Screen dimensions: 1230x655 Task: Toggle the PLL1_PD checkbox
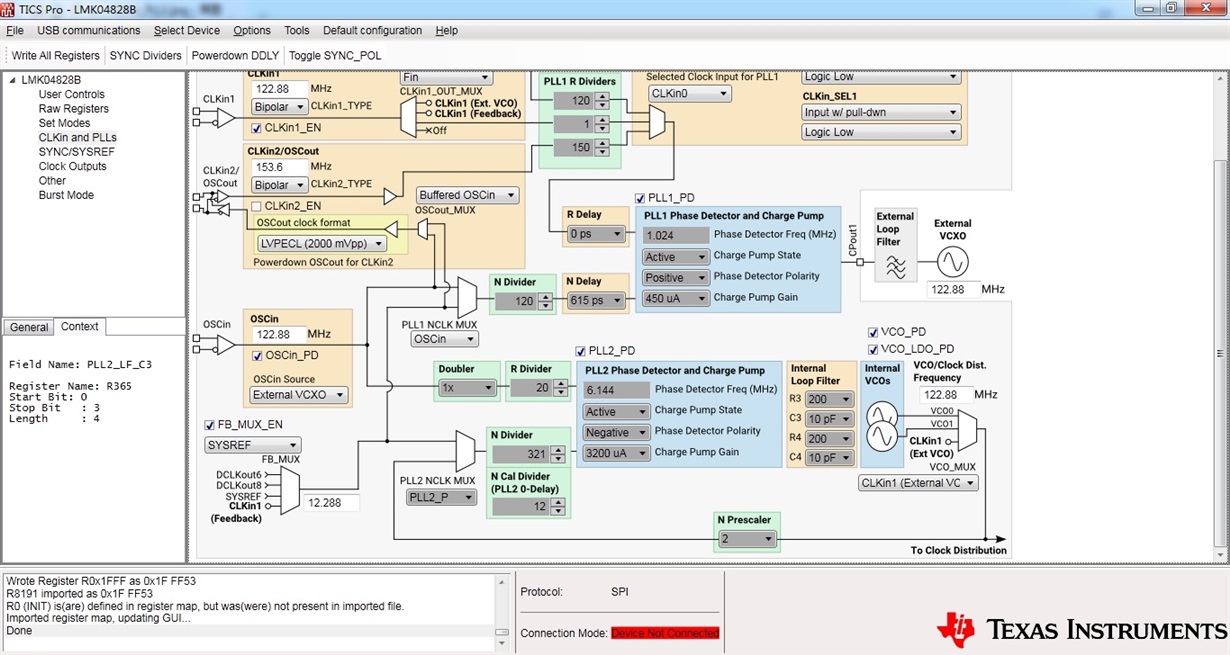click(x=640, y=198)
